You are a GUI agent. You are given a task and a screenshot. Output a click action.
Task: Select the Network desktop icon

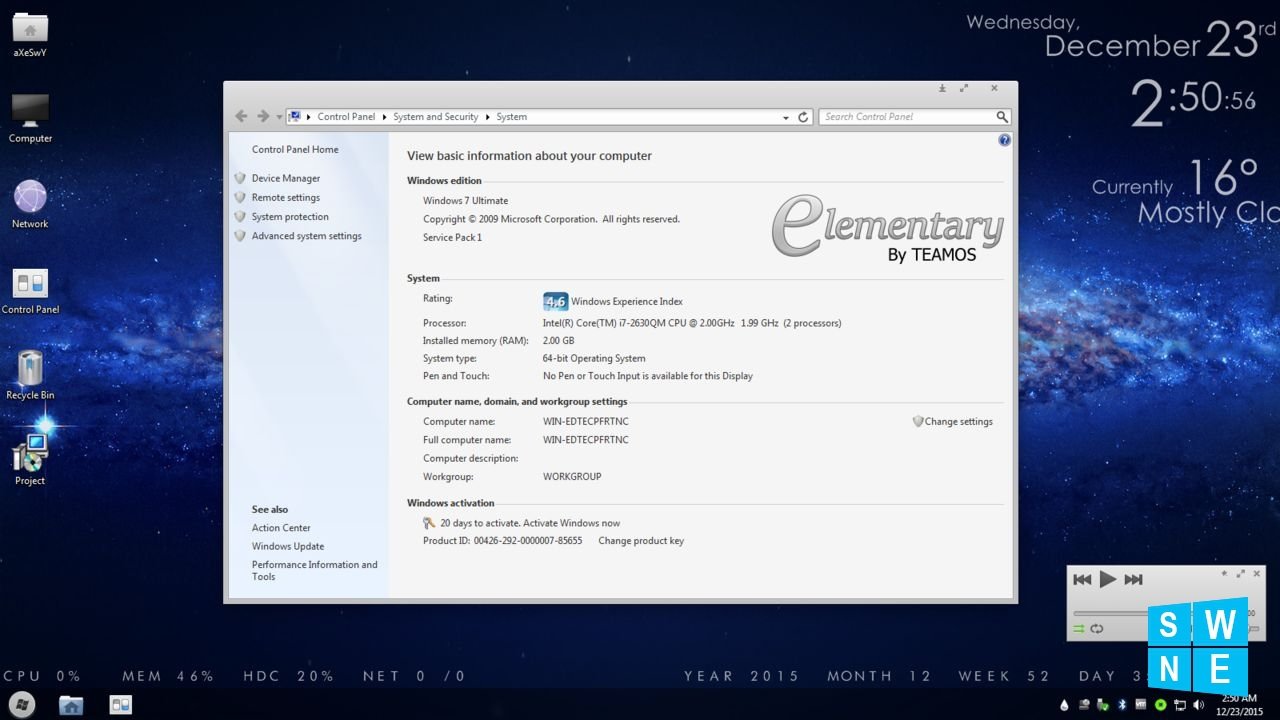click(x=30, y=204)
